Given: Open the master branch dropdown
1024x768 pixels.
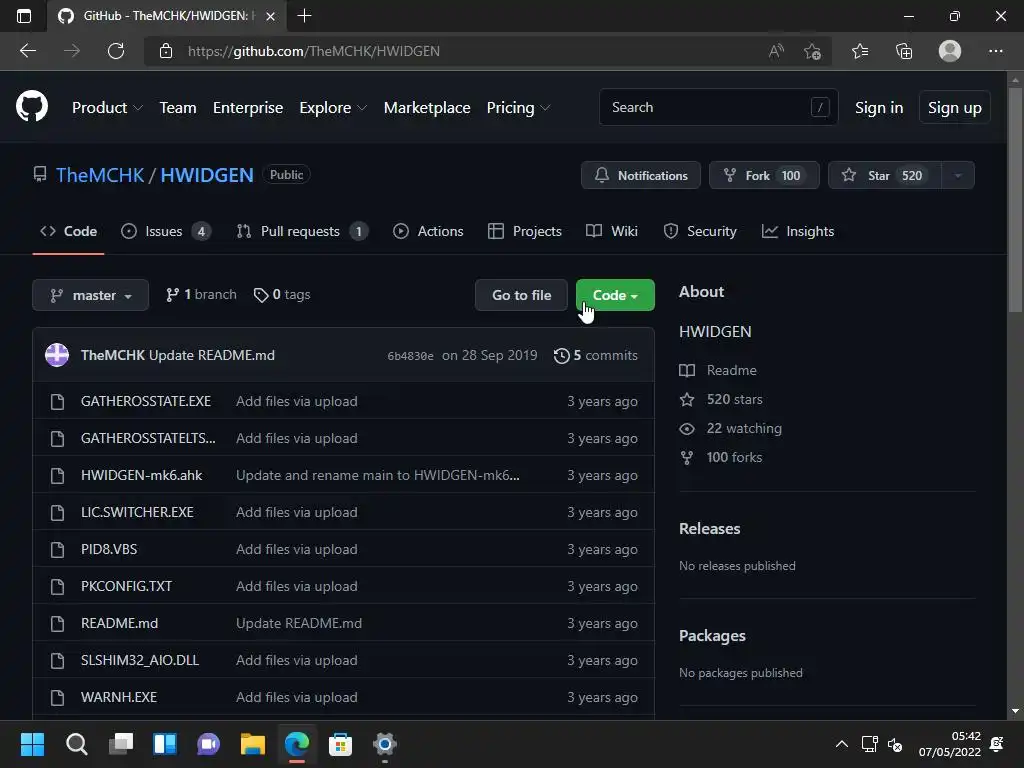Looking at the screenshot, I should tap(90, 295).
